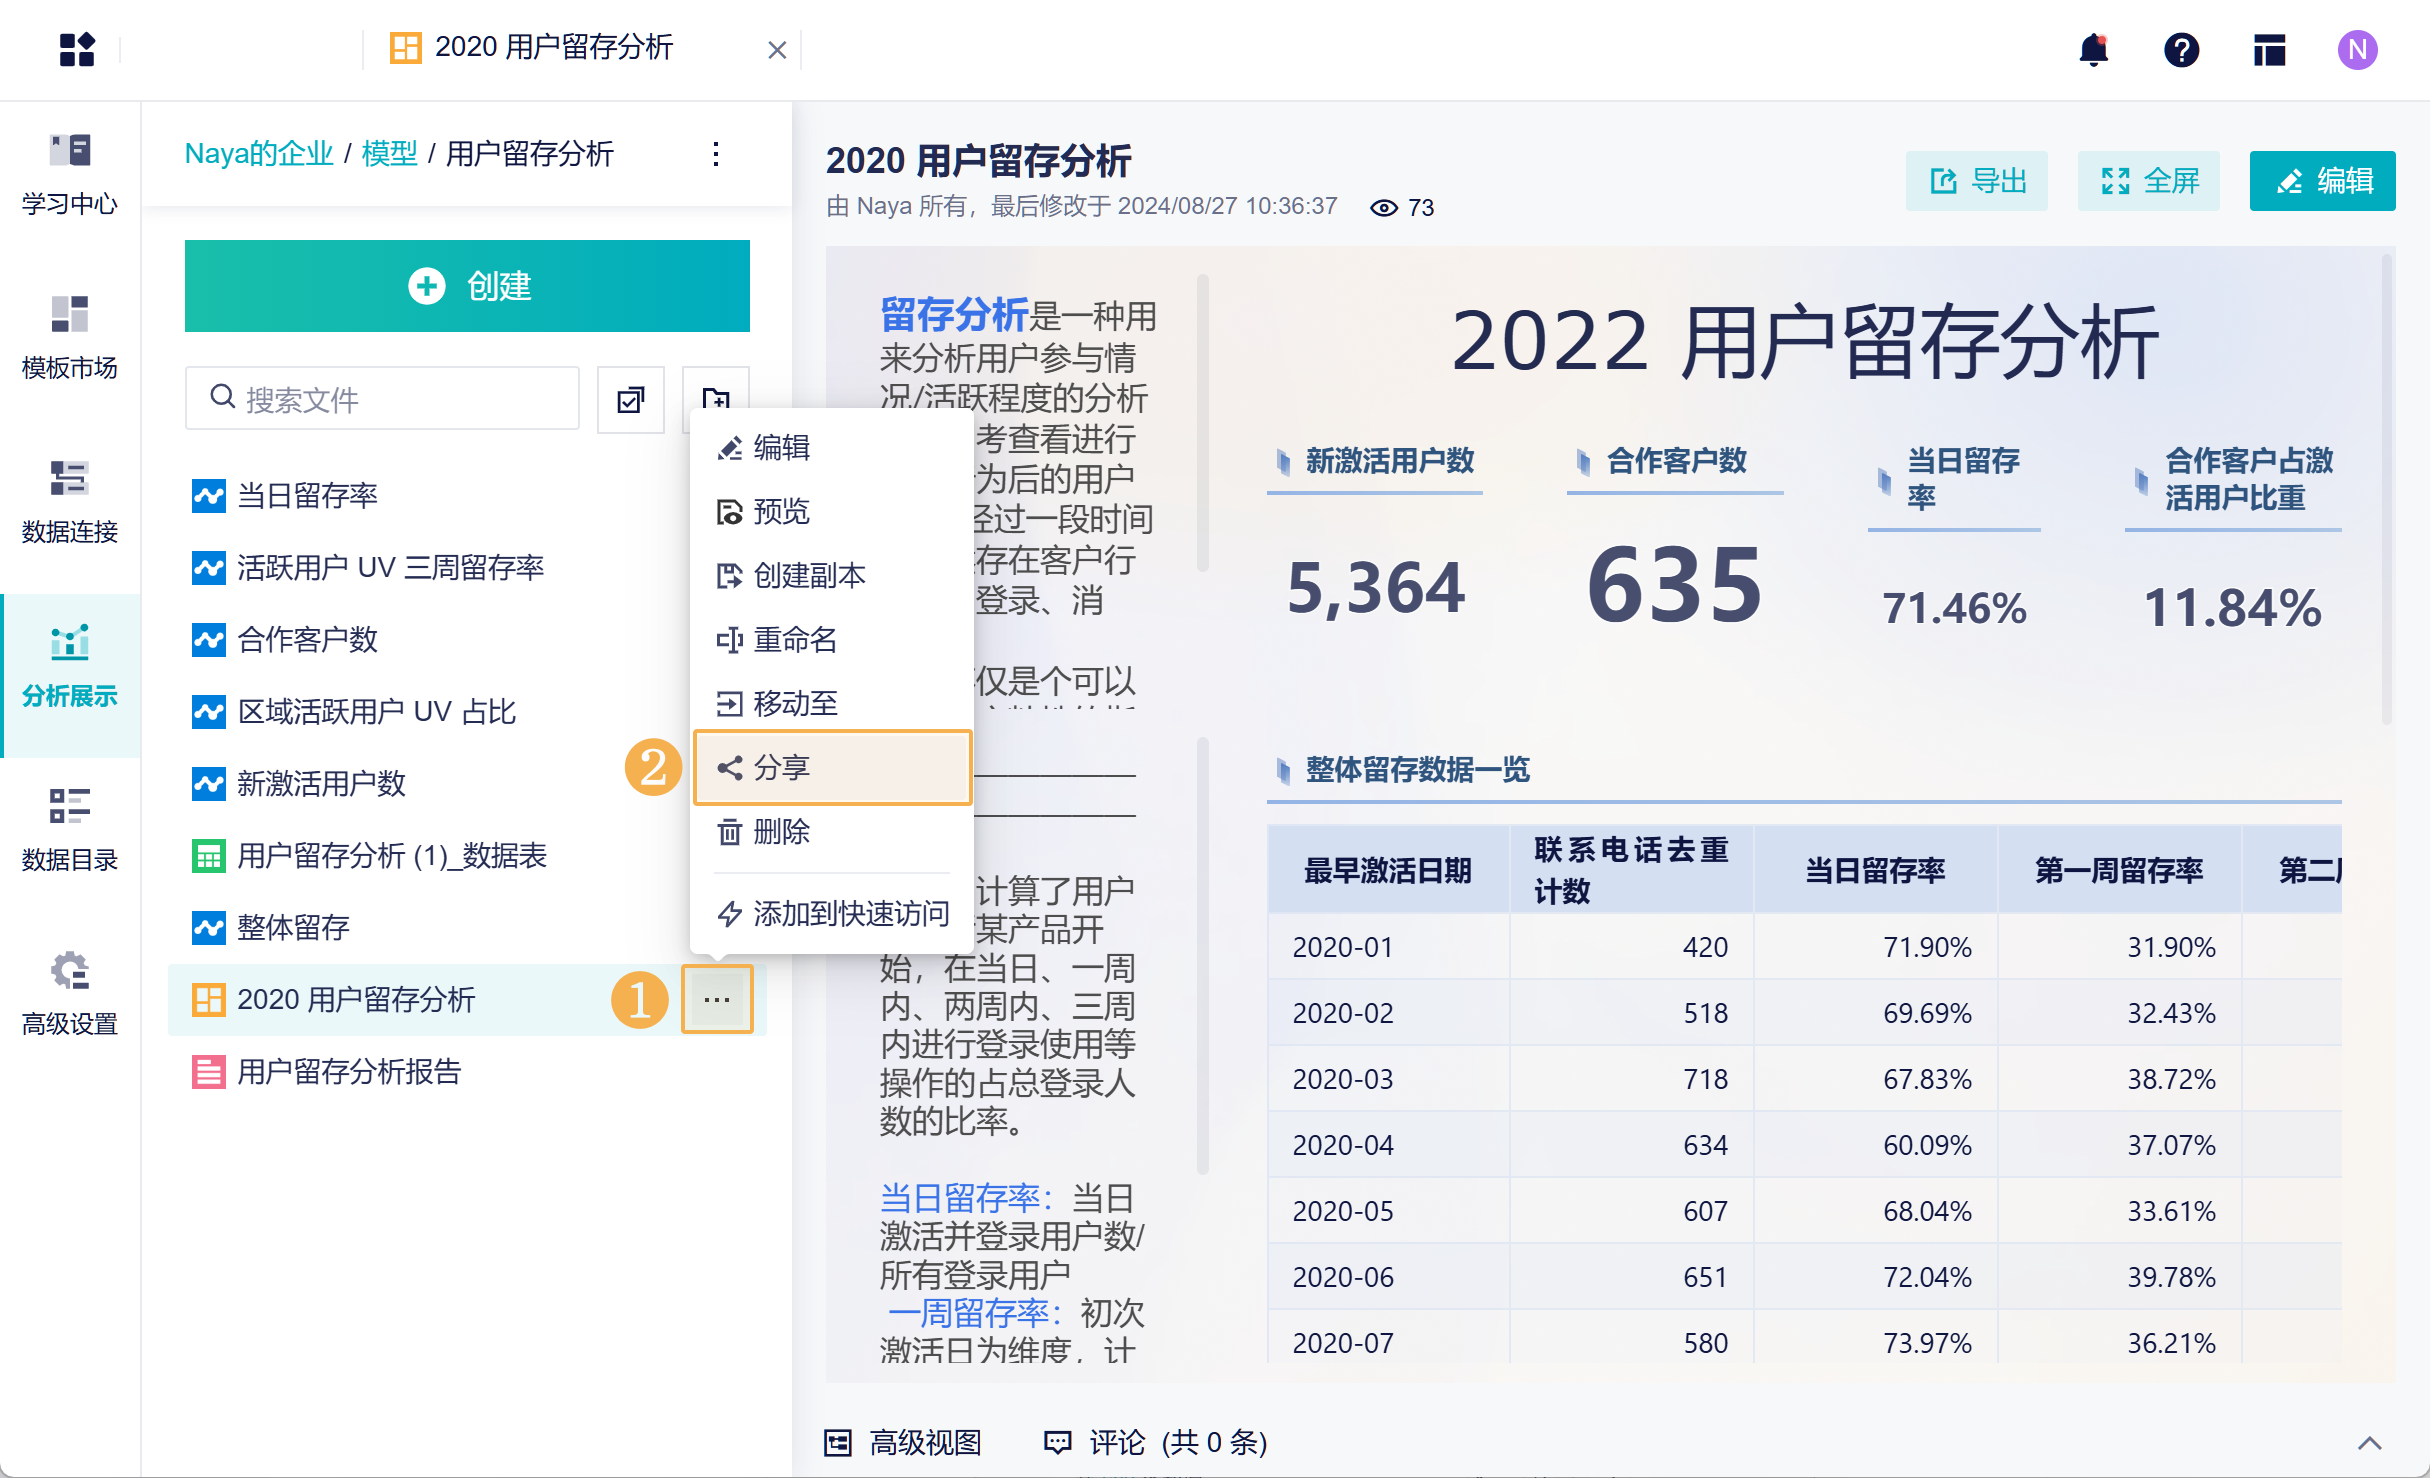Toggle multi-select checkbox icon beside search
The image size is (2430, 1478).
(x=630, y=400)
